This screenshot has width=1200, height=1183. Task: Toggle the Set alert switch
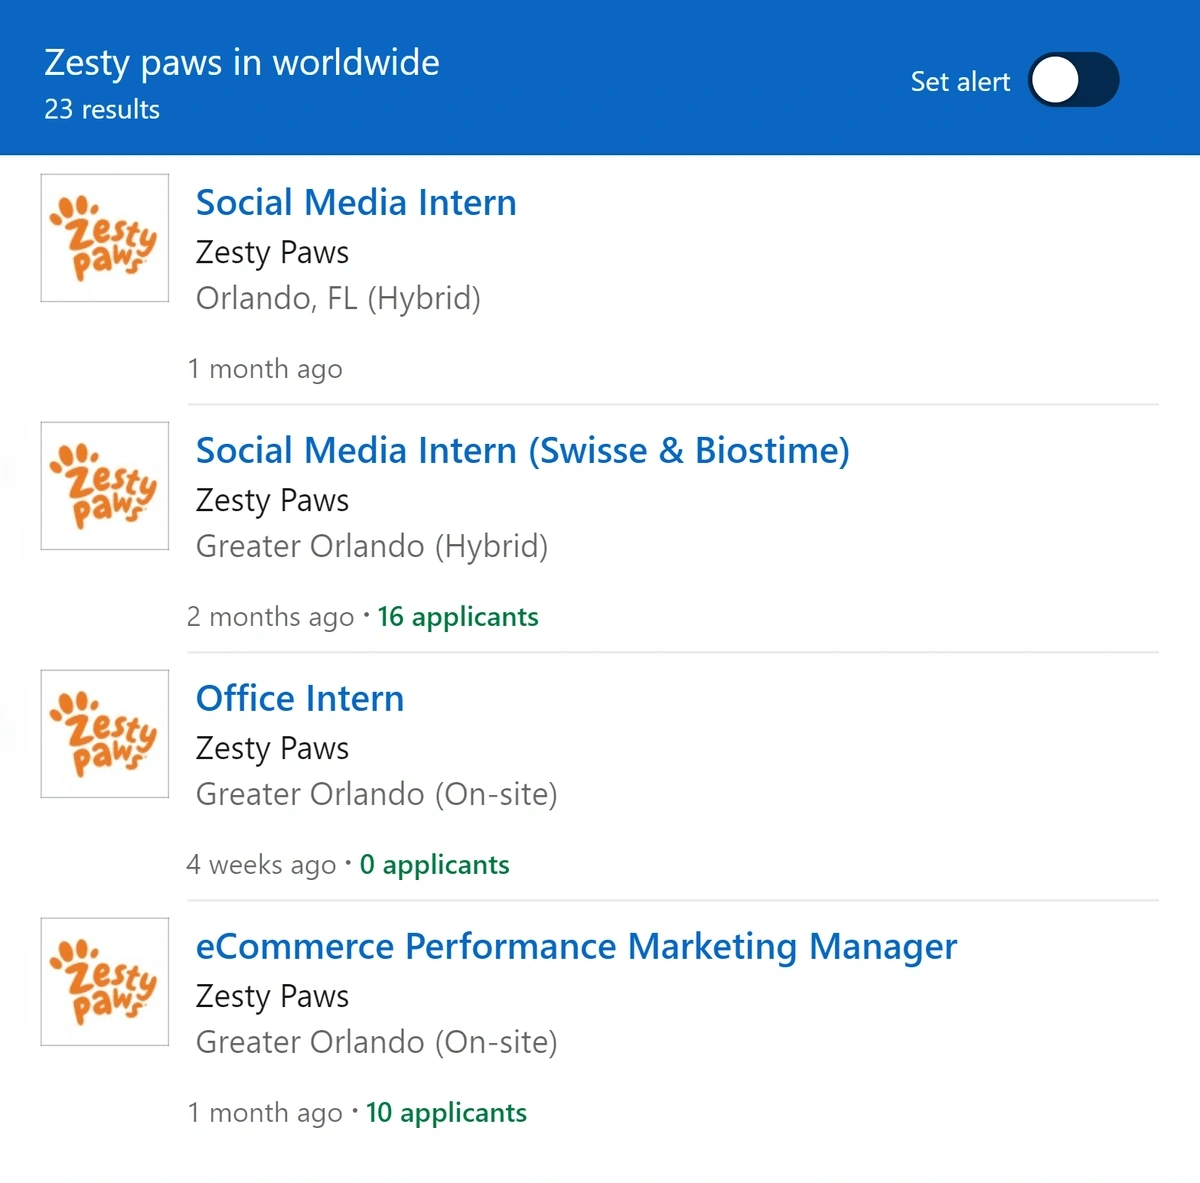tap(1073, 80)
